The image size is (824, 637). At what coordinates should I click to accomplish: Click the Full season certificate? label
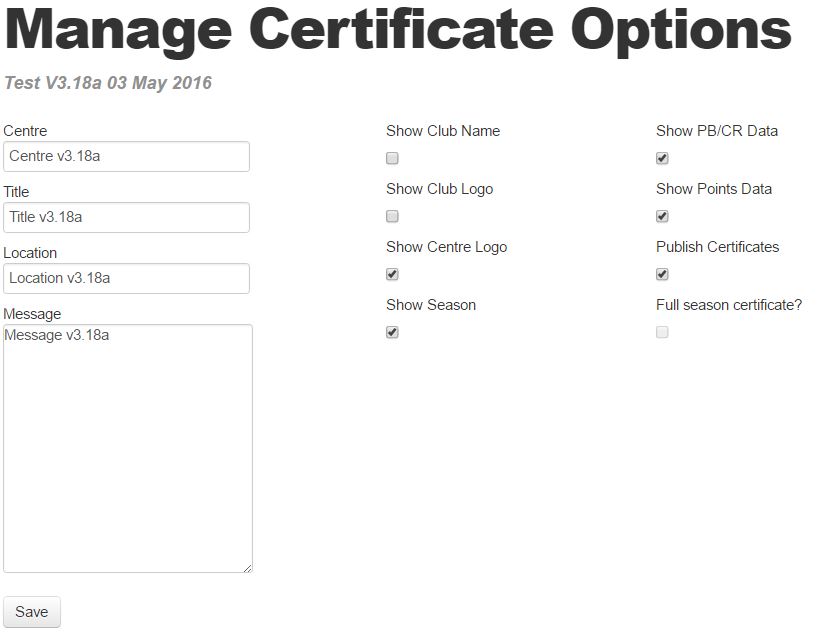point(729,305)
